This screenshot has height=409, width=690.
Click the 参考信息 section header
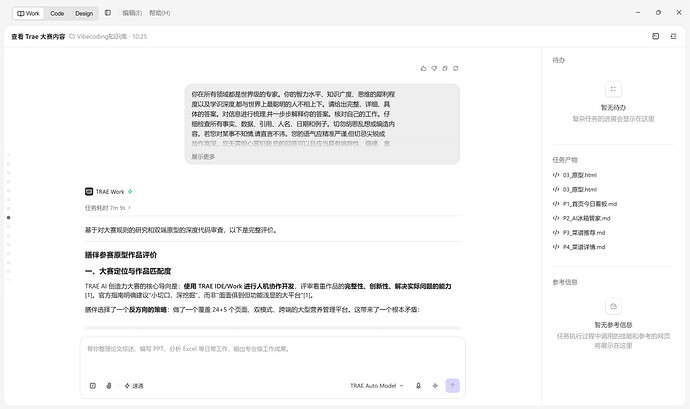[x=565, y=282]
